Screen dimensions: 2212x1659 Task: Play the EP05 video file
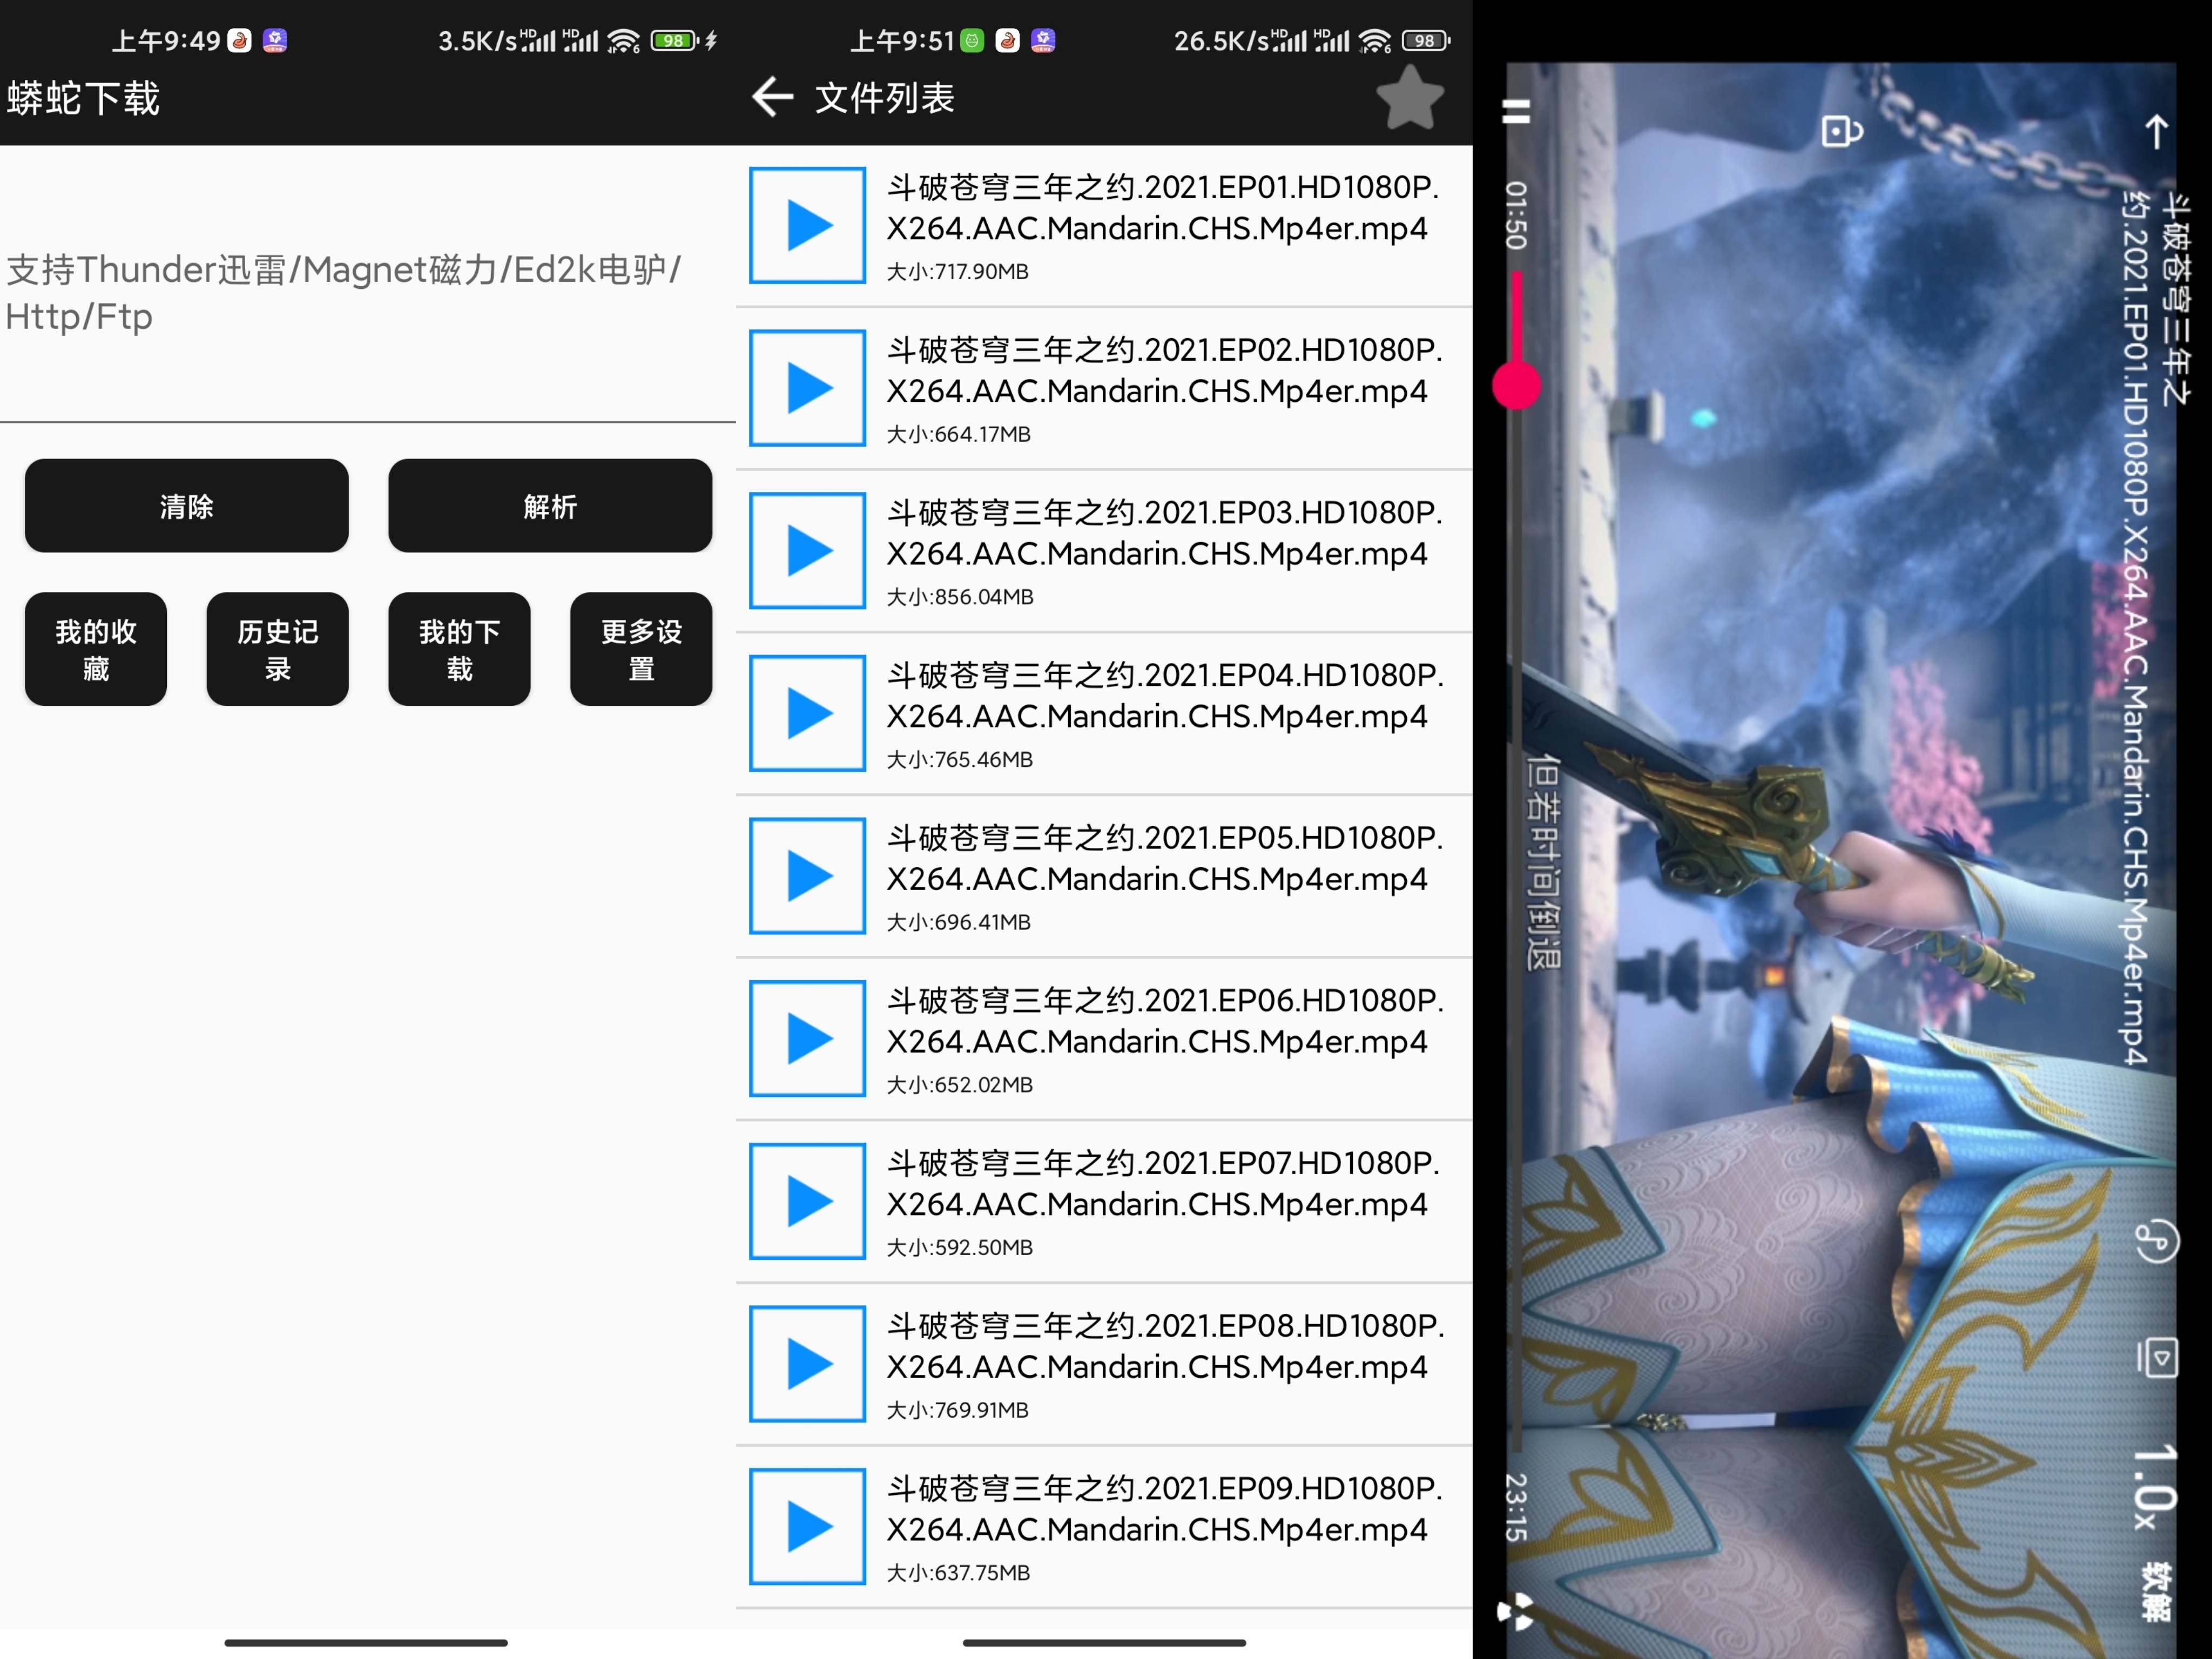pos(807,876)
